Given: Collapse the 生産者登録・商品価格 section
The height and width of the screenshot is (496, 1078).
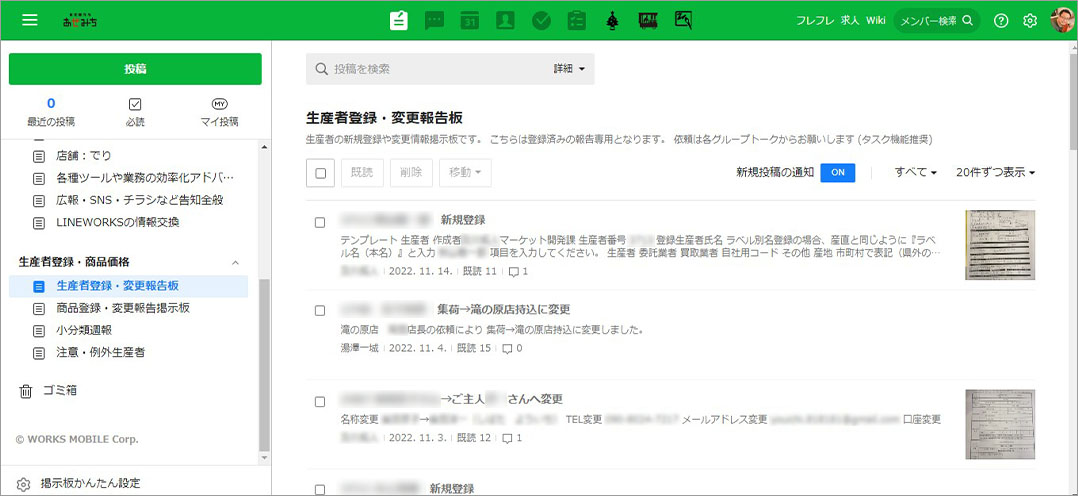Looking at the screenshot, I should pyautogui.click(x=235, y=262).
